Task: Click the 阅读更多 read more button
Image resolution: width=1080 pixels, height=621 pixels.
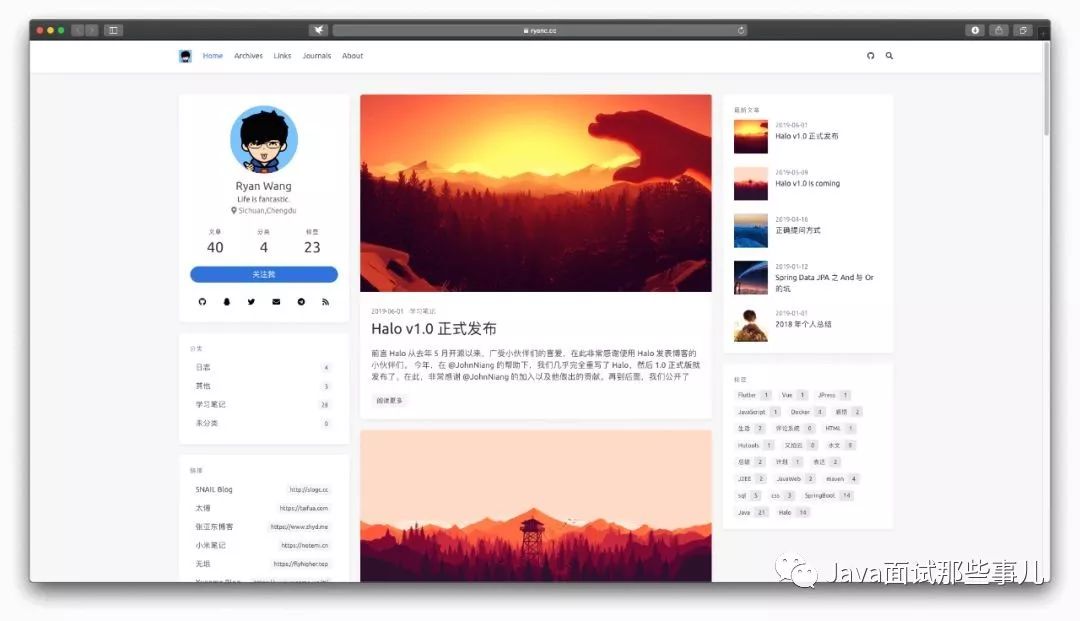Action: [x=389, y=400]
